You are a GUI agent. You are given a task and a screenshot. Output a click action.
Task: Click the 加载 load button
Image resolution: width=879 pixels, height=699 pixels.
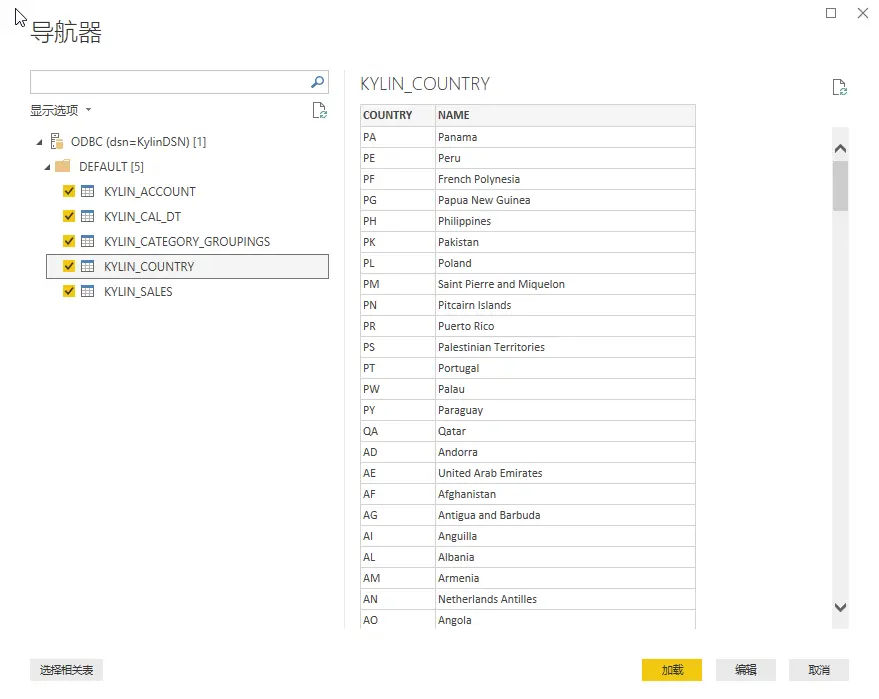point(672,670)
